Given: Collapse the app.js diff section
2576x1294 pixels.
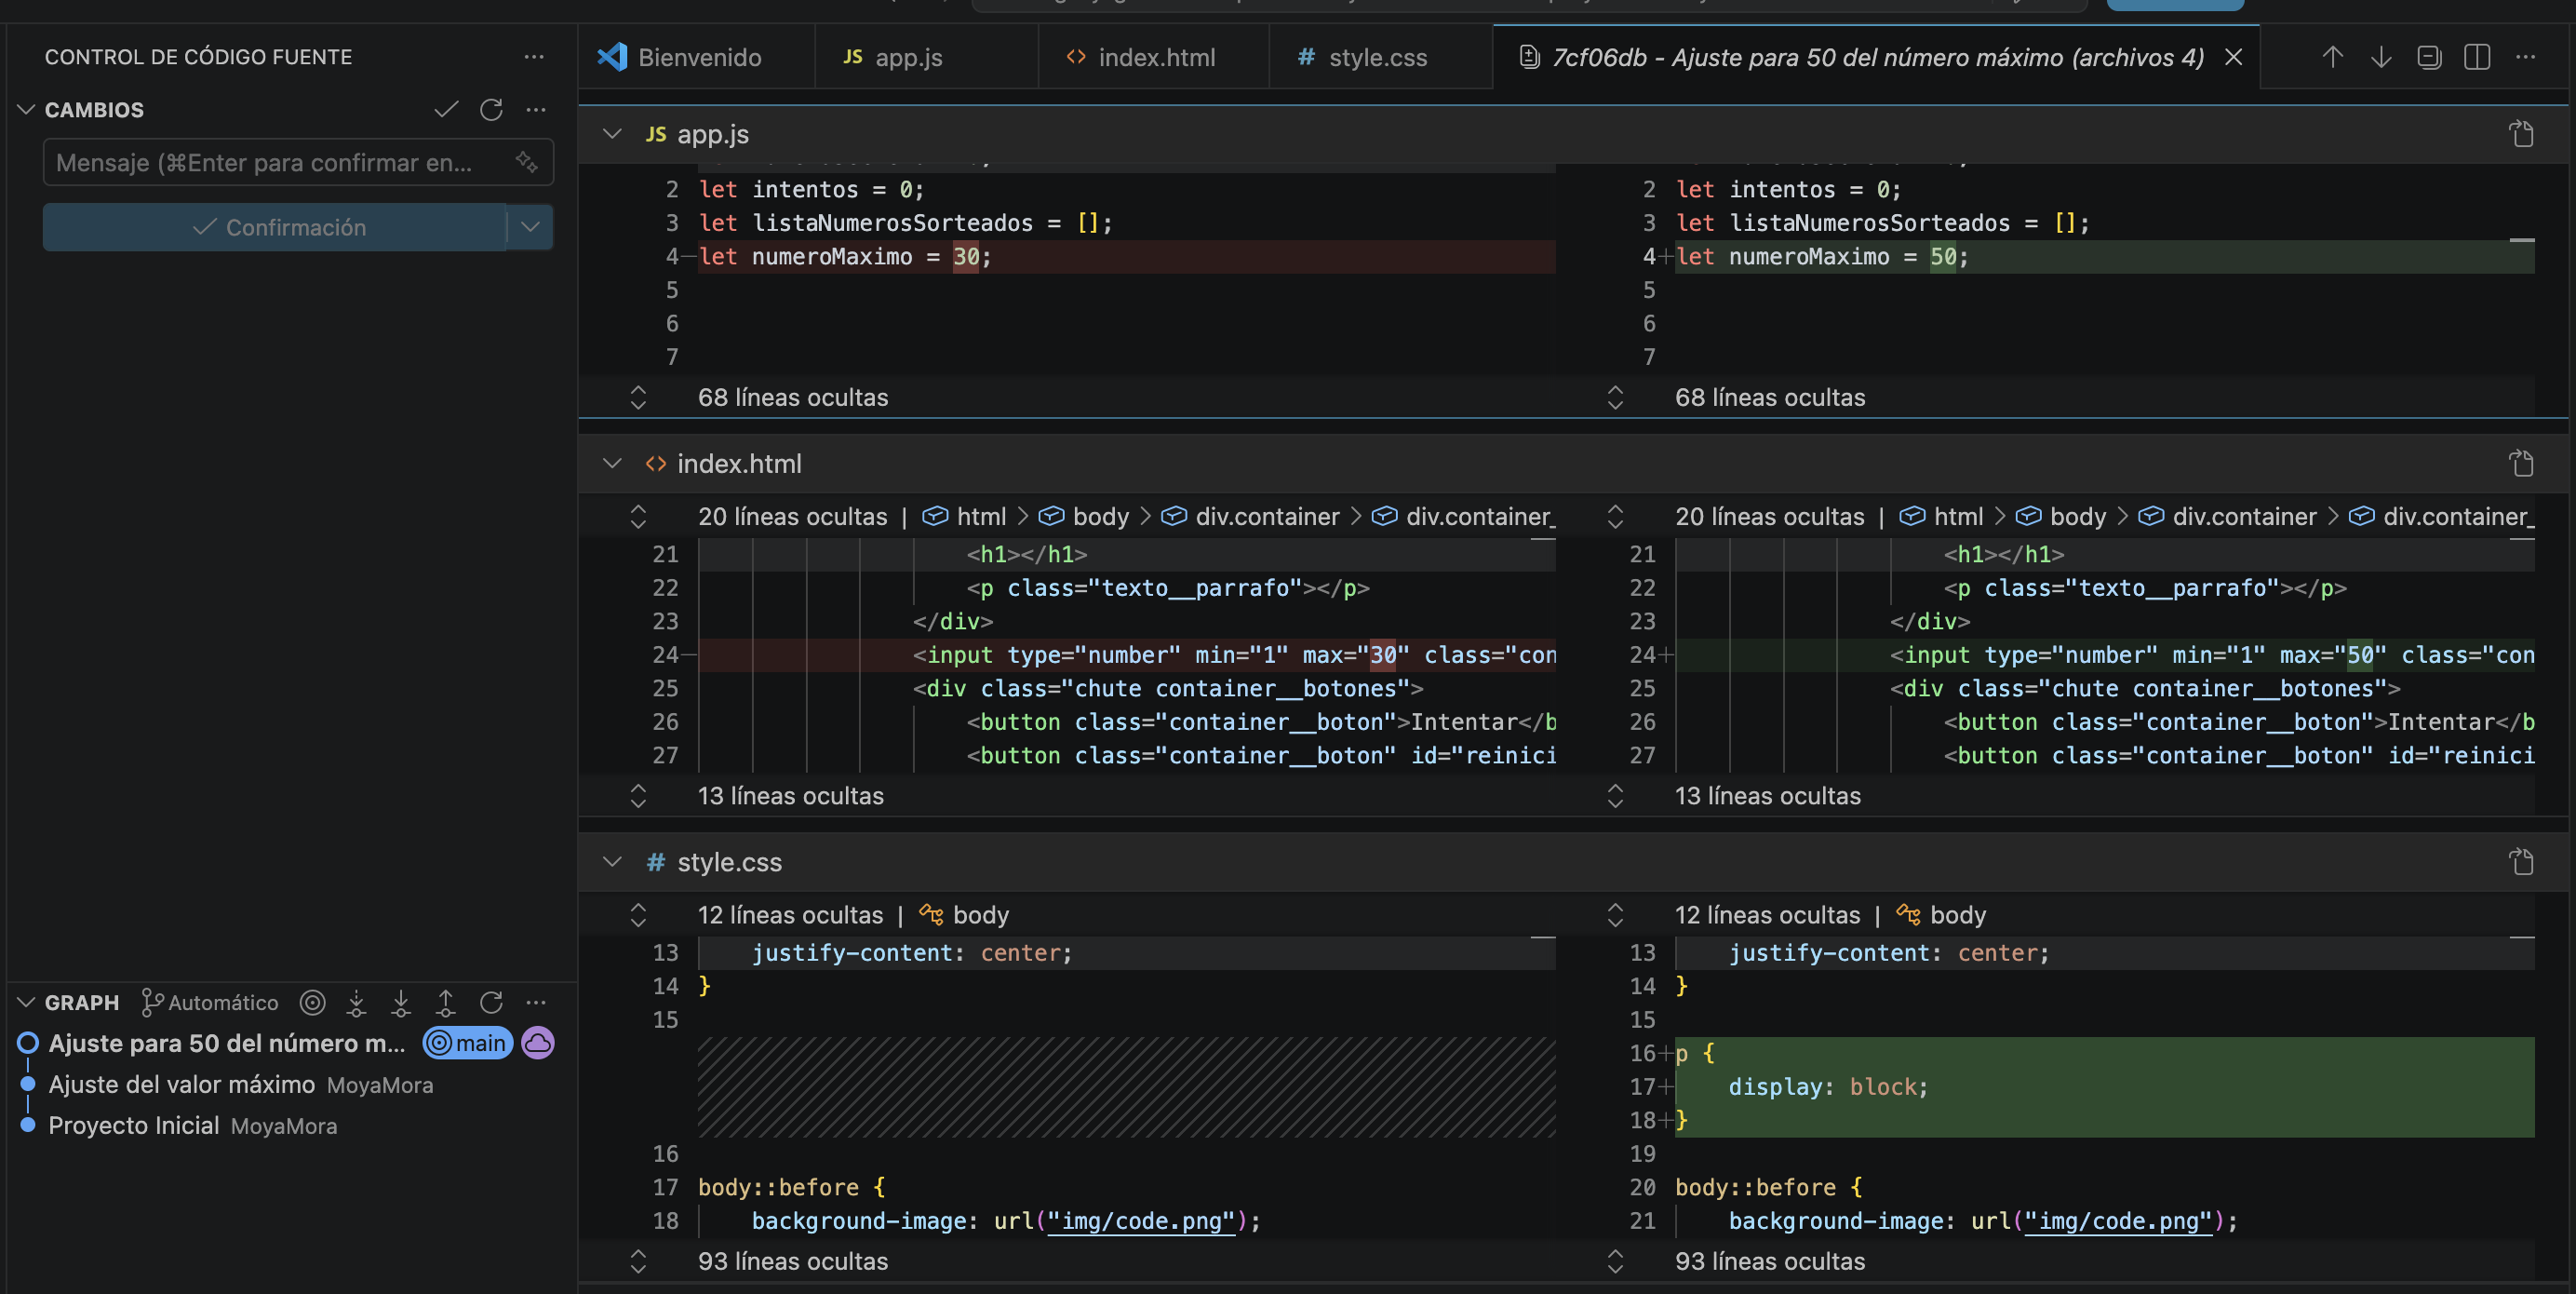Looking at the screenshot, I should (612, 134).
